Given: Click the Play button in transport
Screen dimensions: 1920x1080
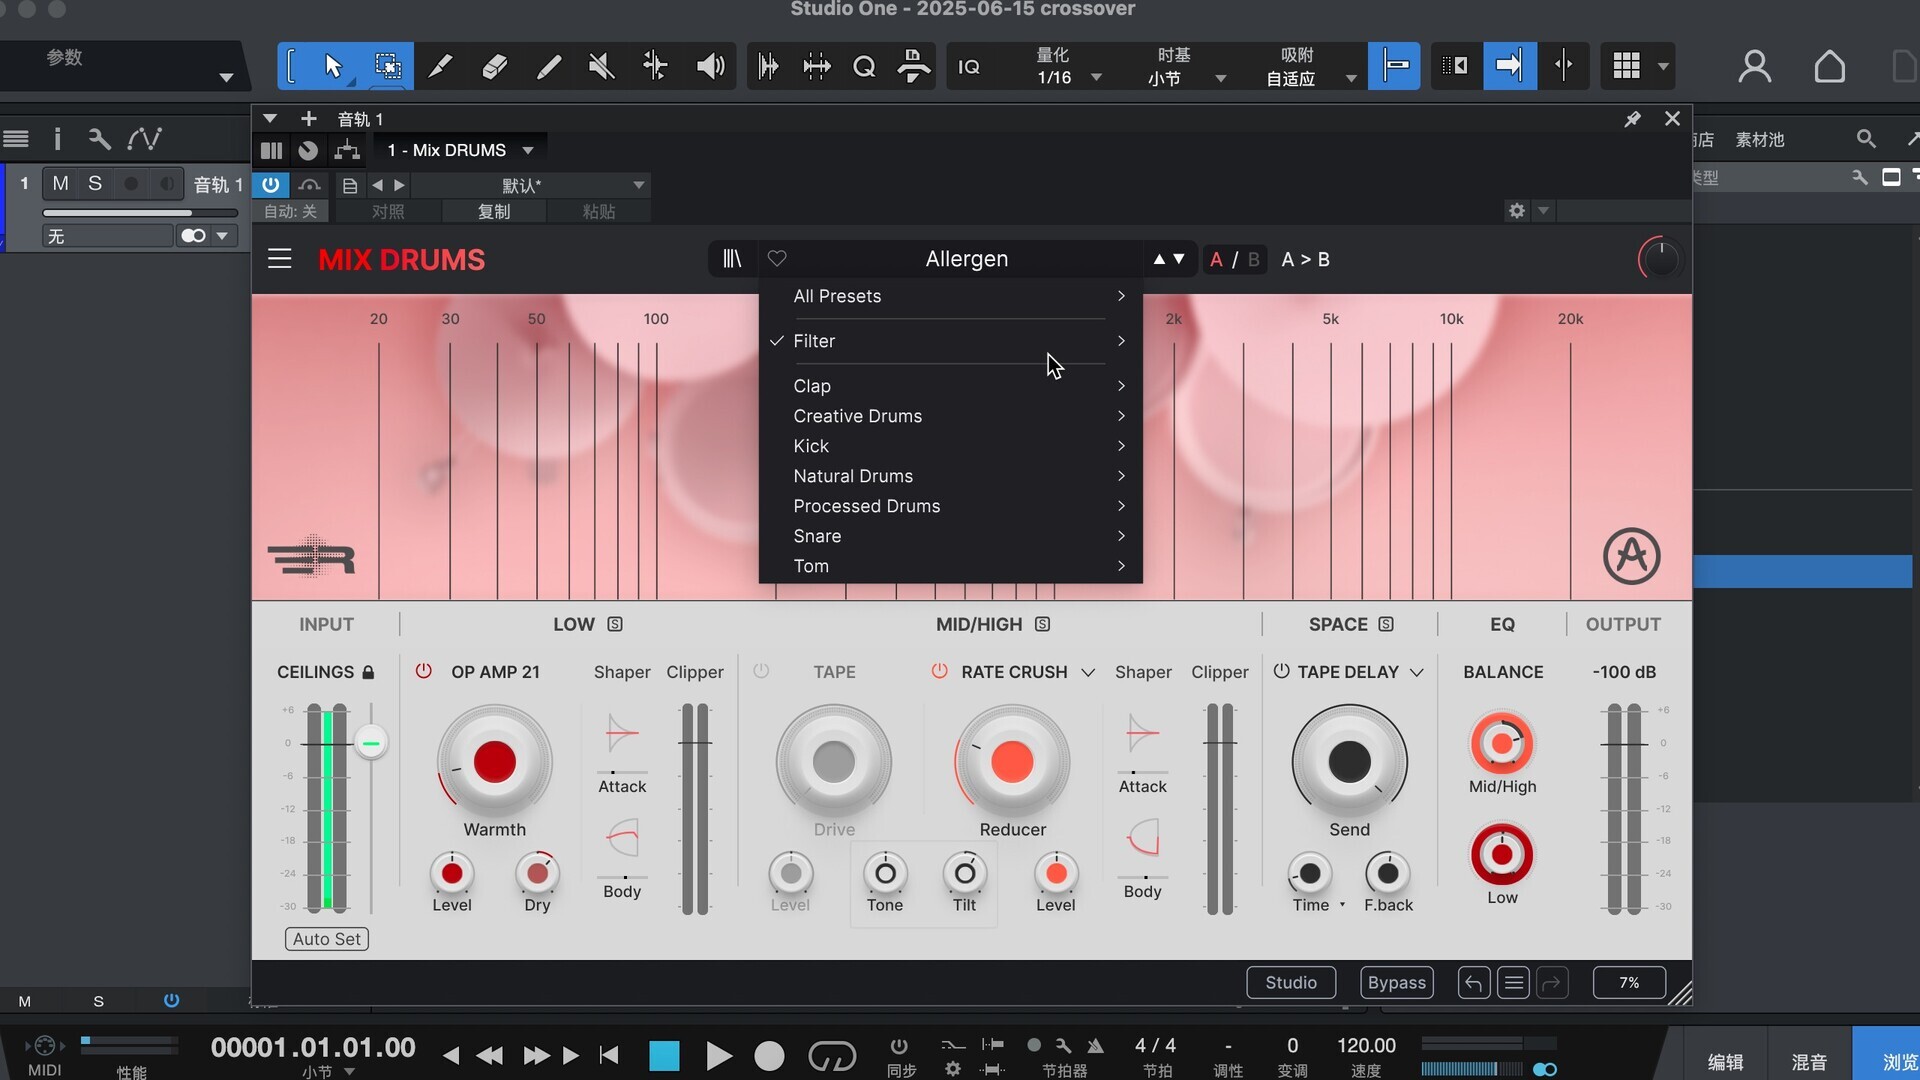Looking at the screenshot, I should pyautogui.click(x=717, y=1056).
